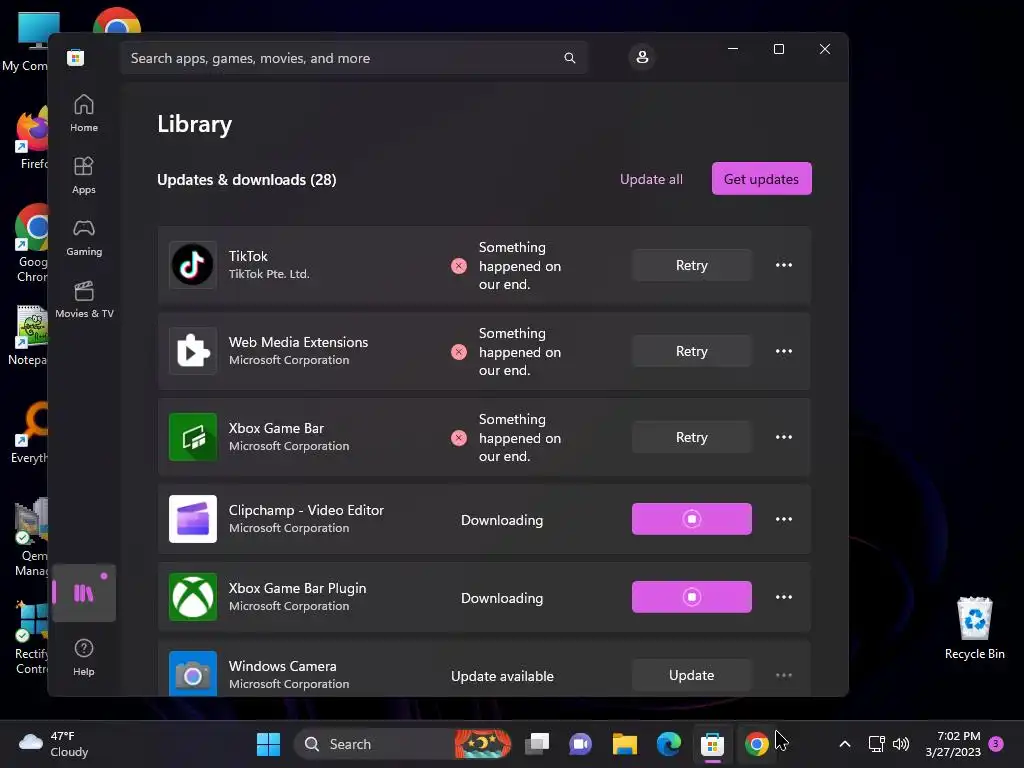
Task: Retry the Xbox Game Bar update
Action: (x=692, y=437)
